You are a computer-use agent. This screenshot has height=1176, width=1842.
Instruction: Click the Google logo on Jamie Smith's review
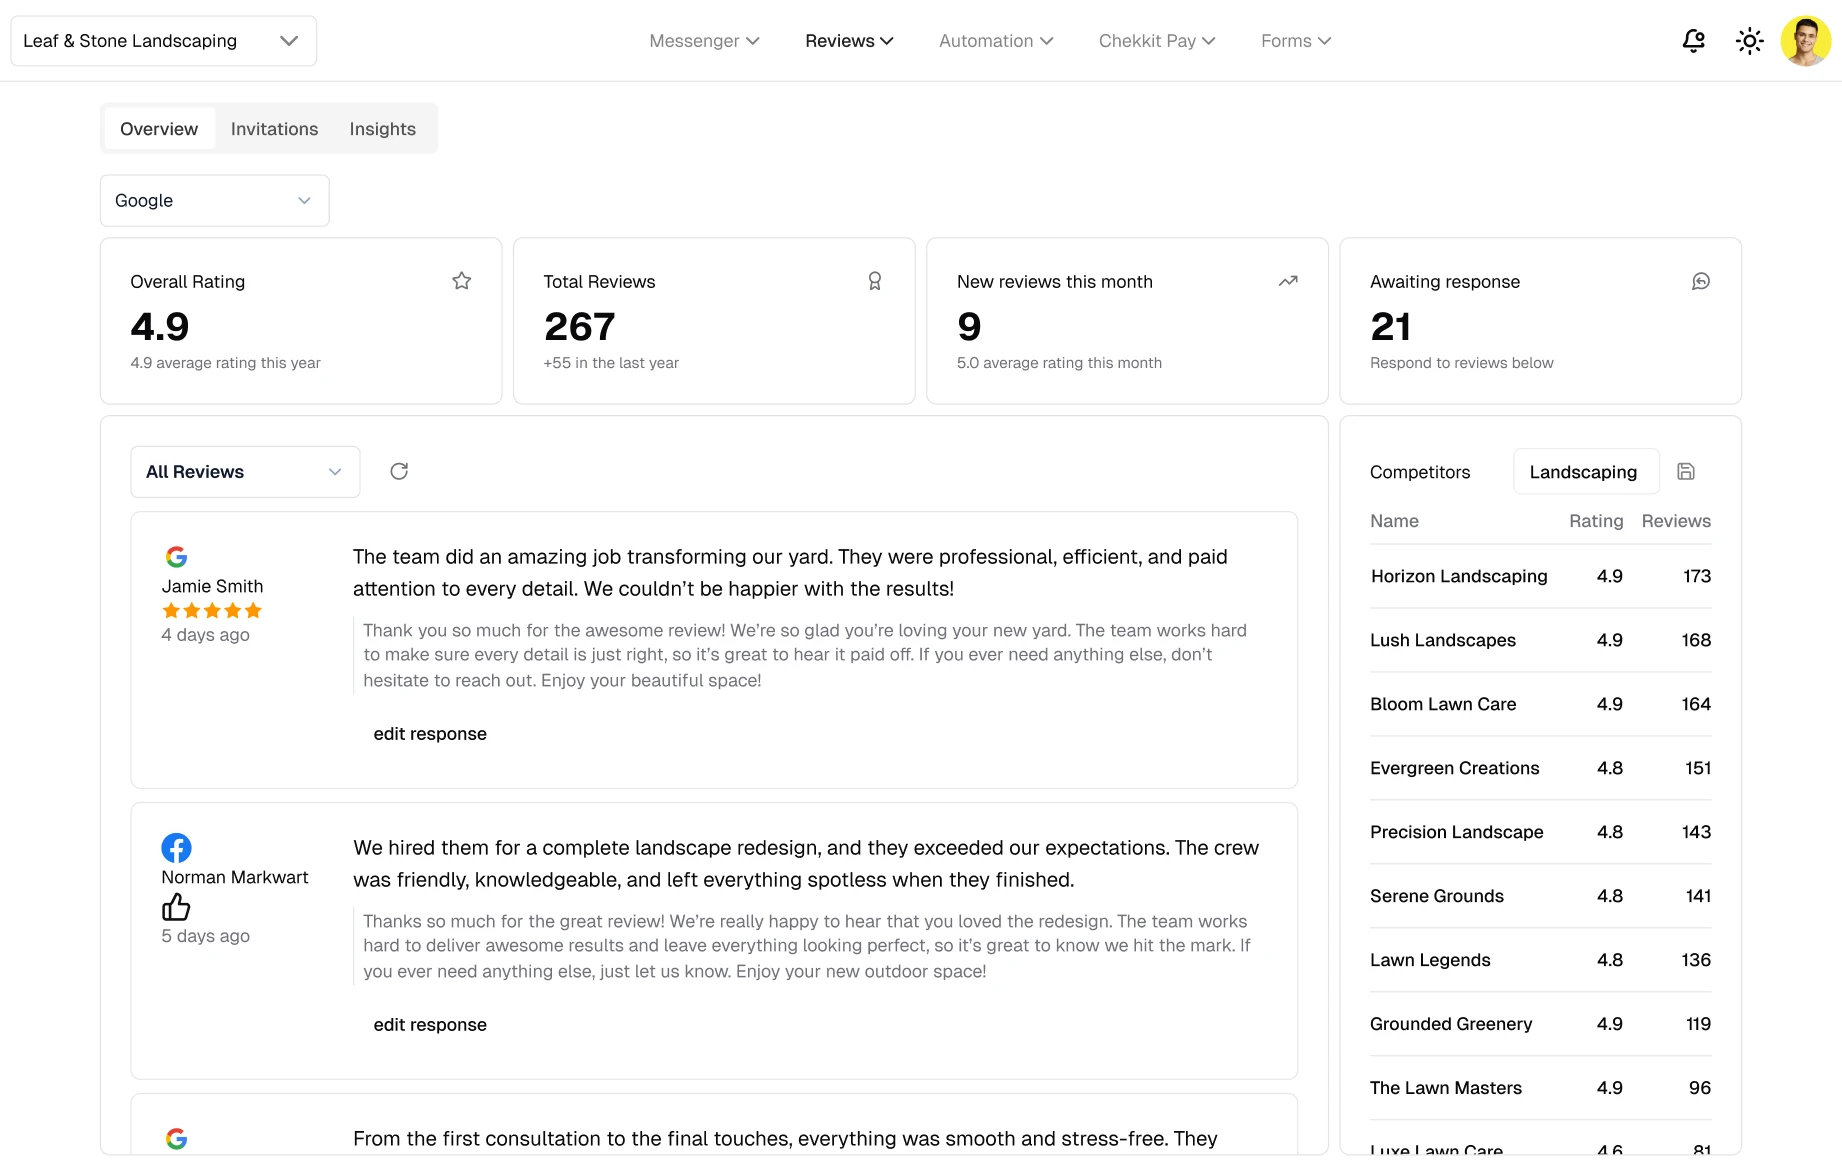(x=176, y=556)
